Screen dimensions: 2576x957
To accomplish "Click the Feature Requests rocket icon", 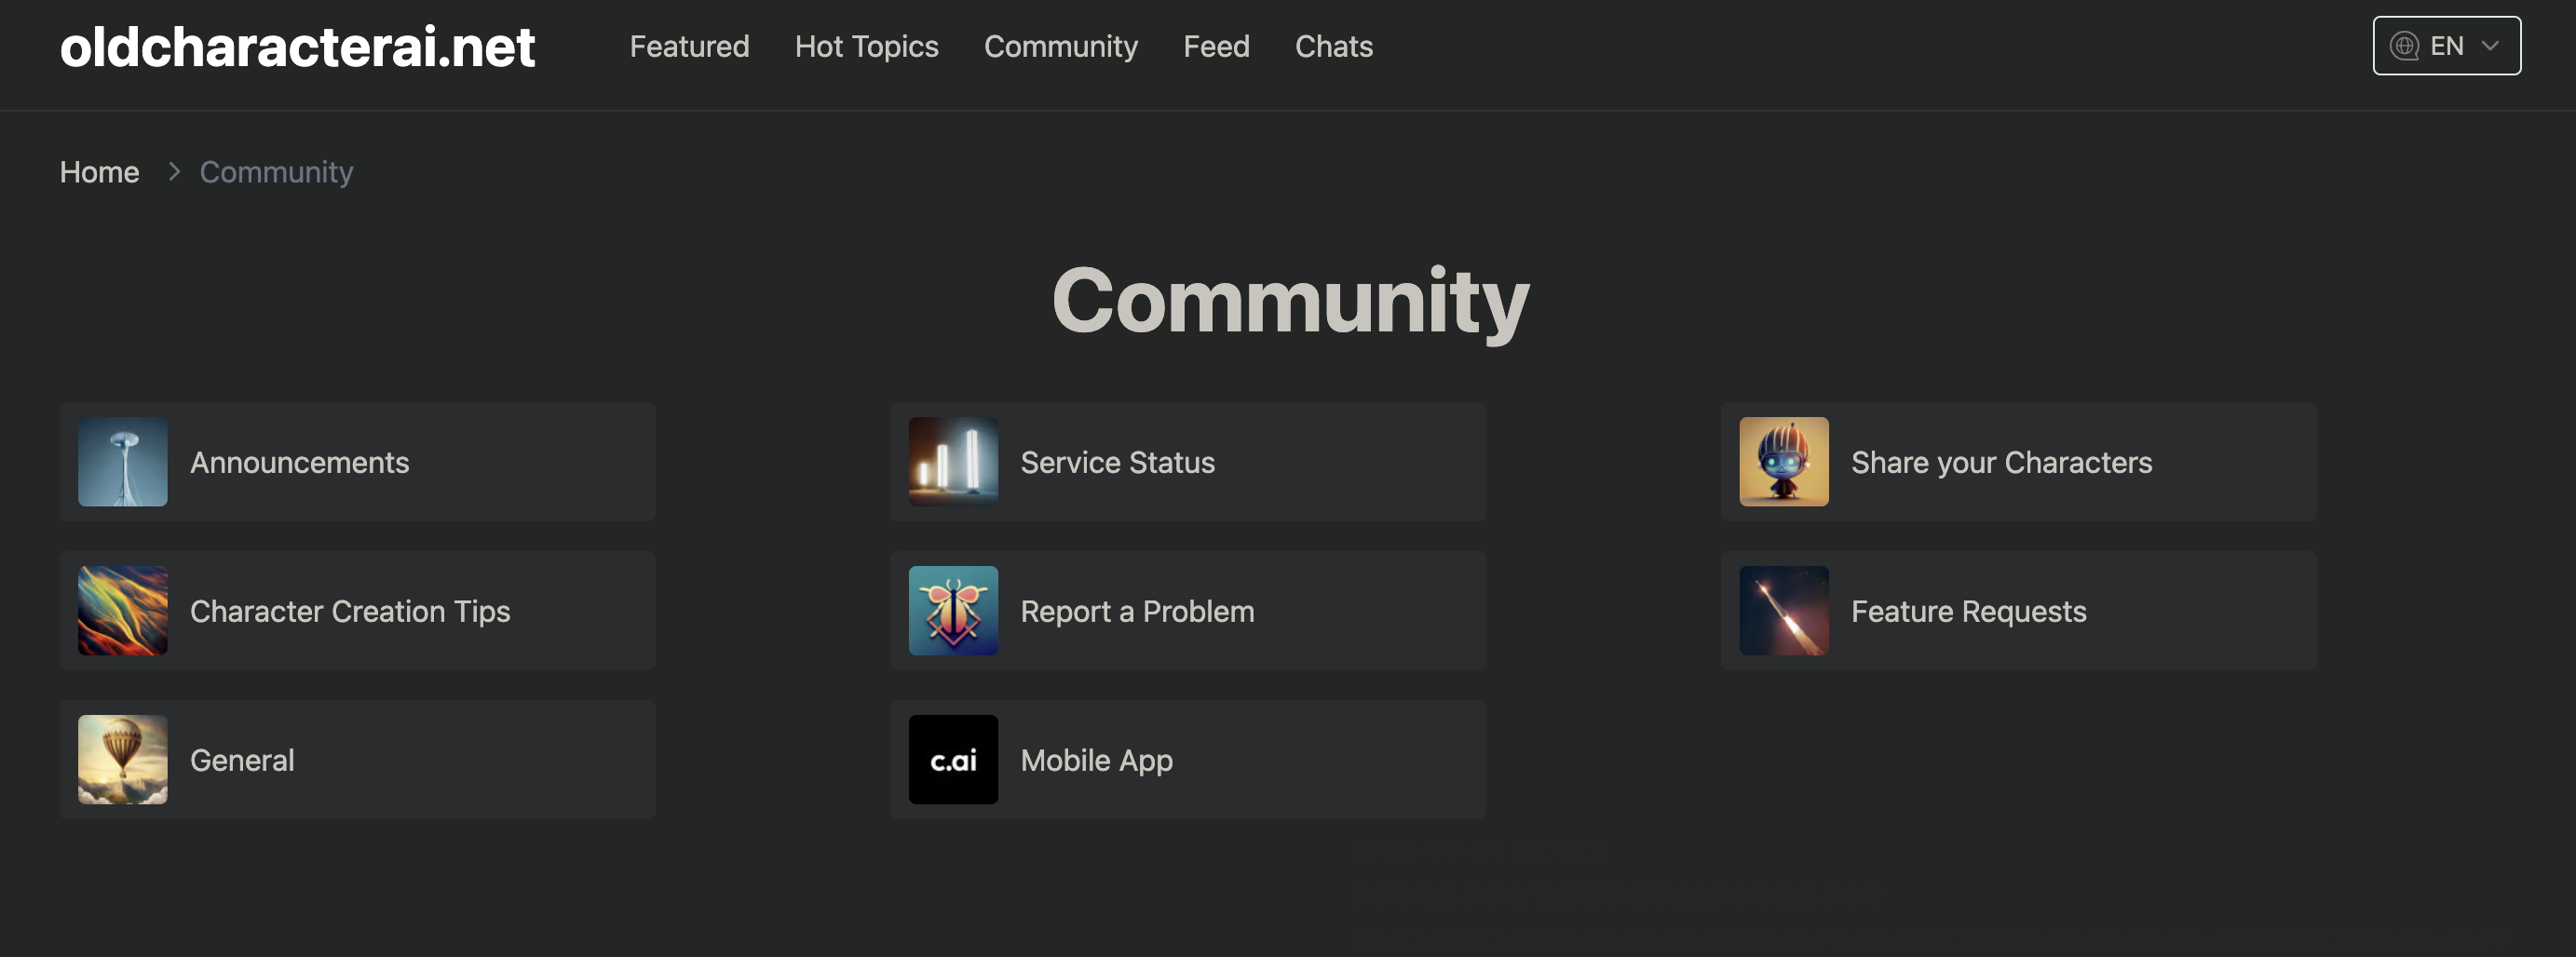I will (1783, 611).
